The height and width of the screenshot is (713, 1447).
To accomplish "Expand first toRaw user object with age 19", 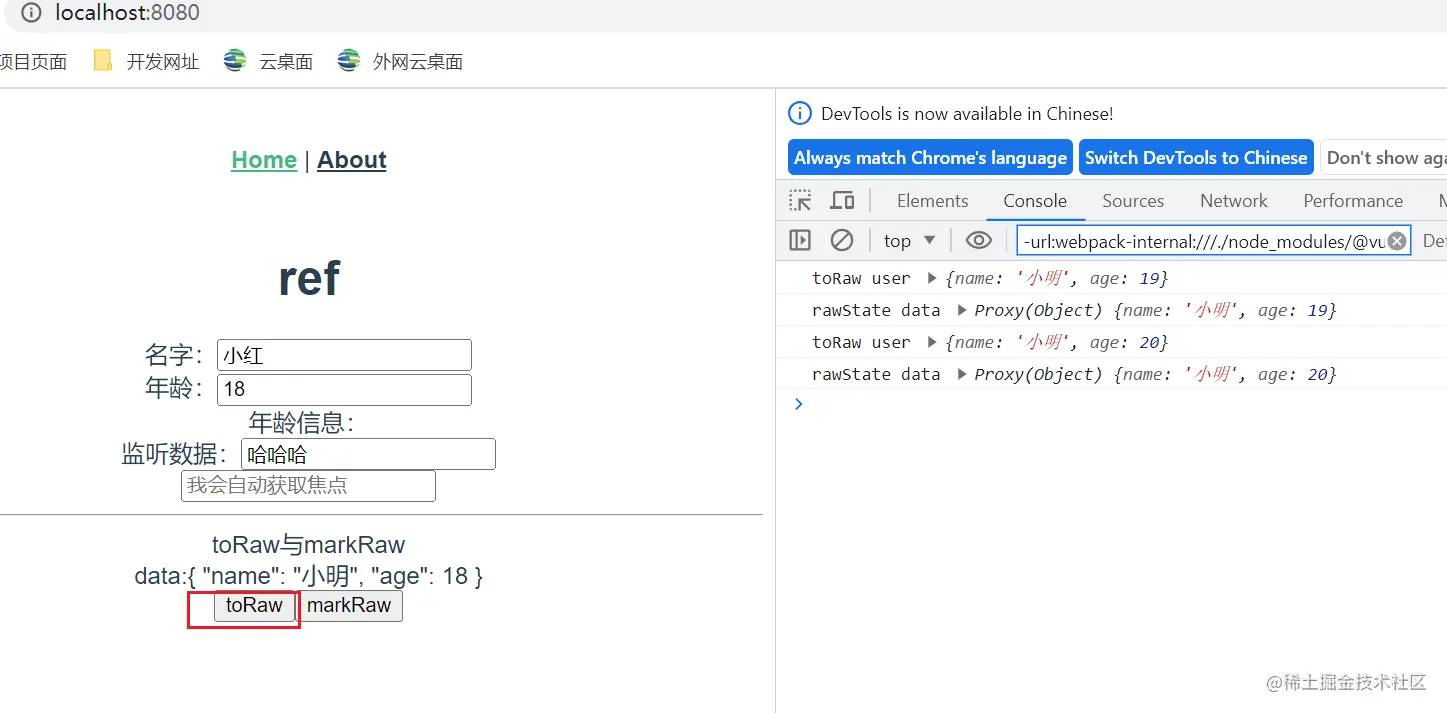I will (x=932, y=278).
